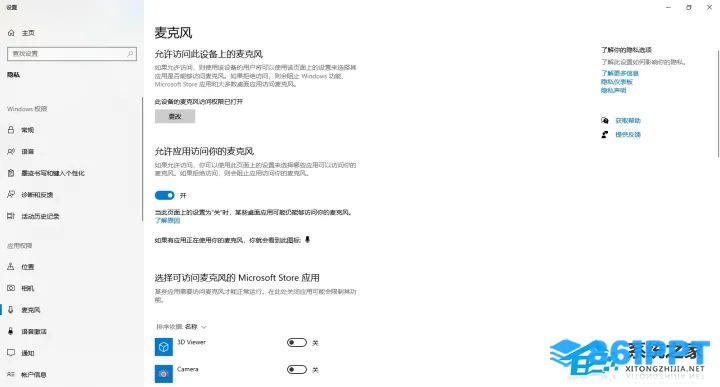Click the sidebar navigation scrollbar
This screenshot has width=720, height=387.
pyautogui.click(x=142, y=160)
